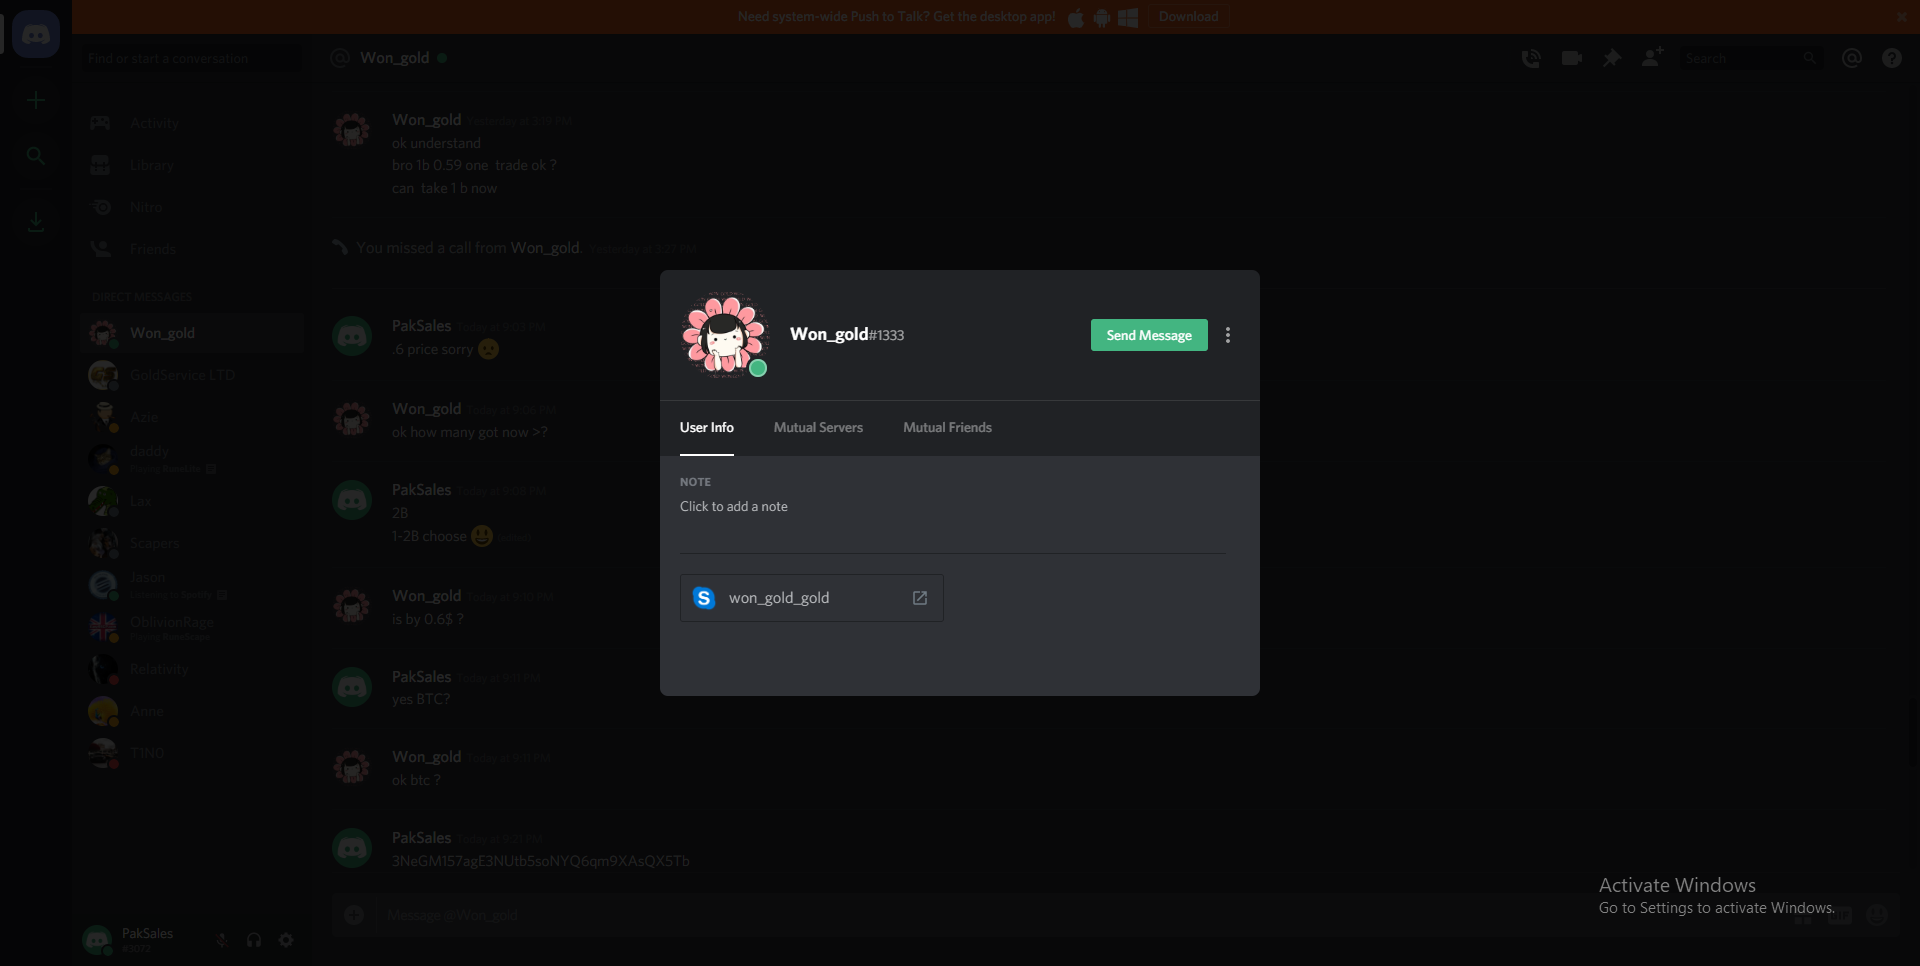Screen dimensions: 1920x966
Task: Click the 'yes BTC?' message from PakSales
Action: (421, 699)
